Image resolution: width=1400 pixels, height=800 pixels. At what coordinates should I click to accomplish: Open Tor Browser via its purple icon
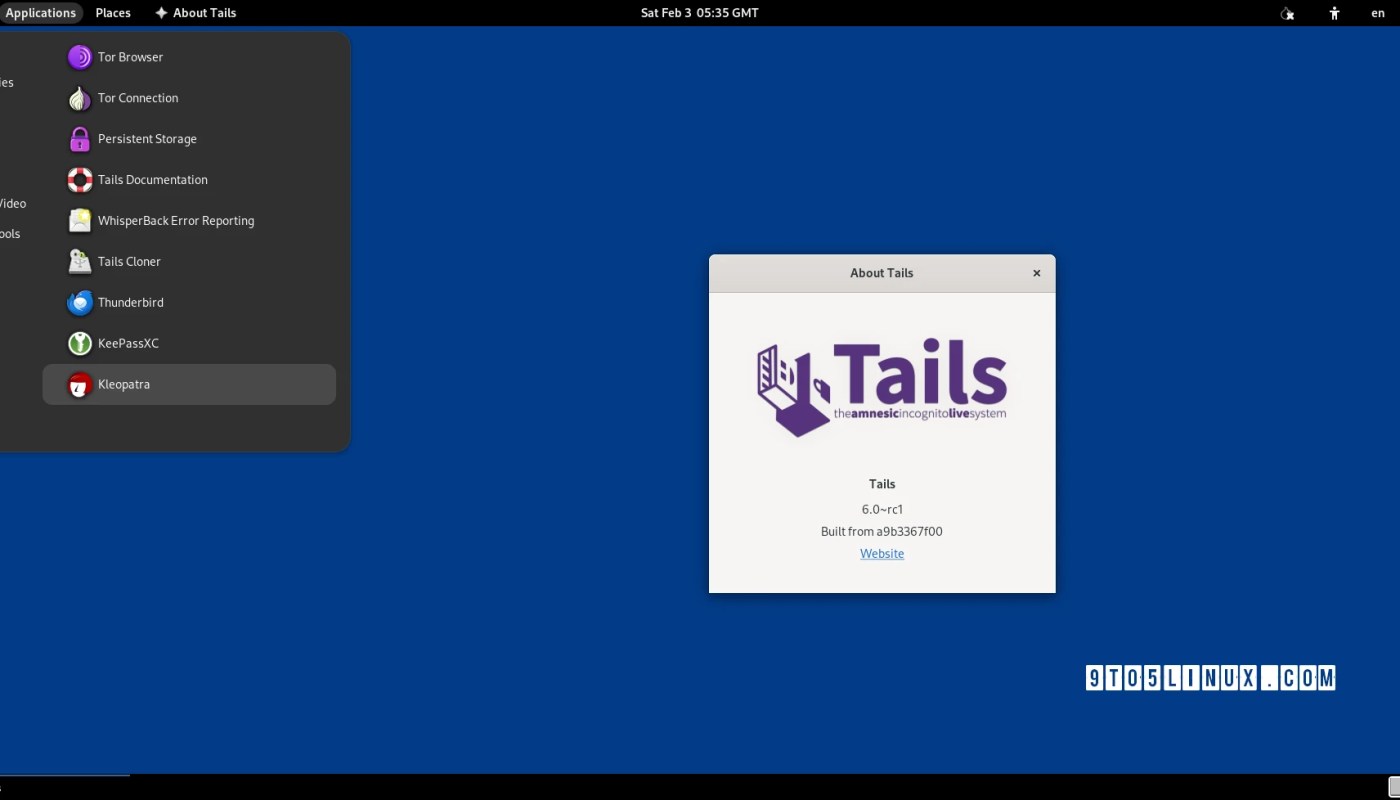(x=80, y=57)
